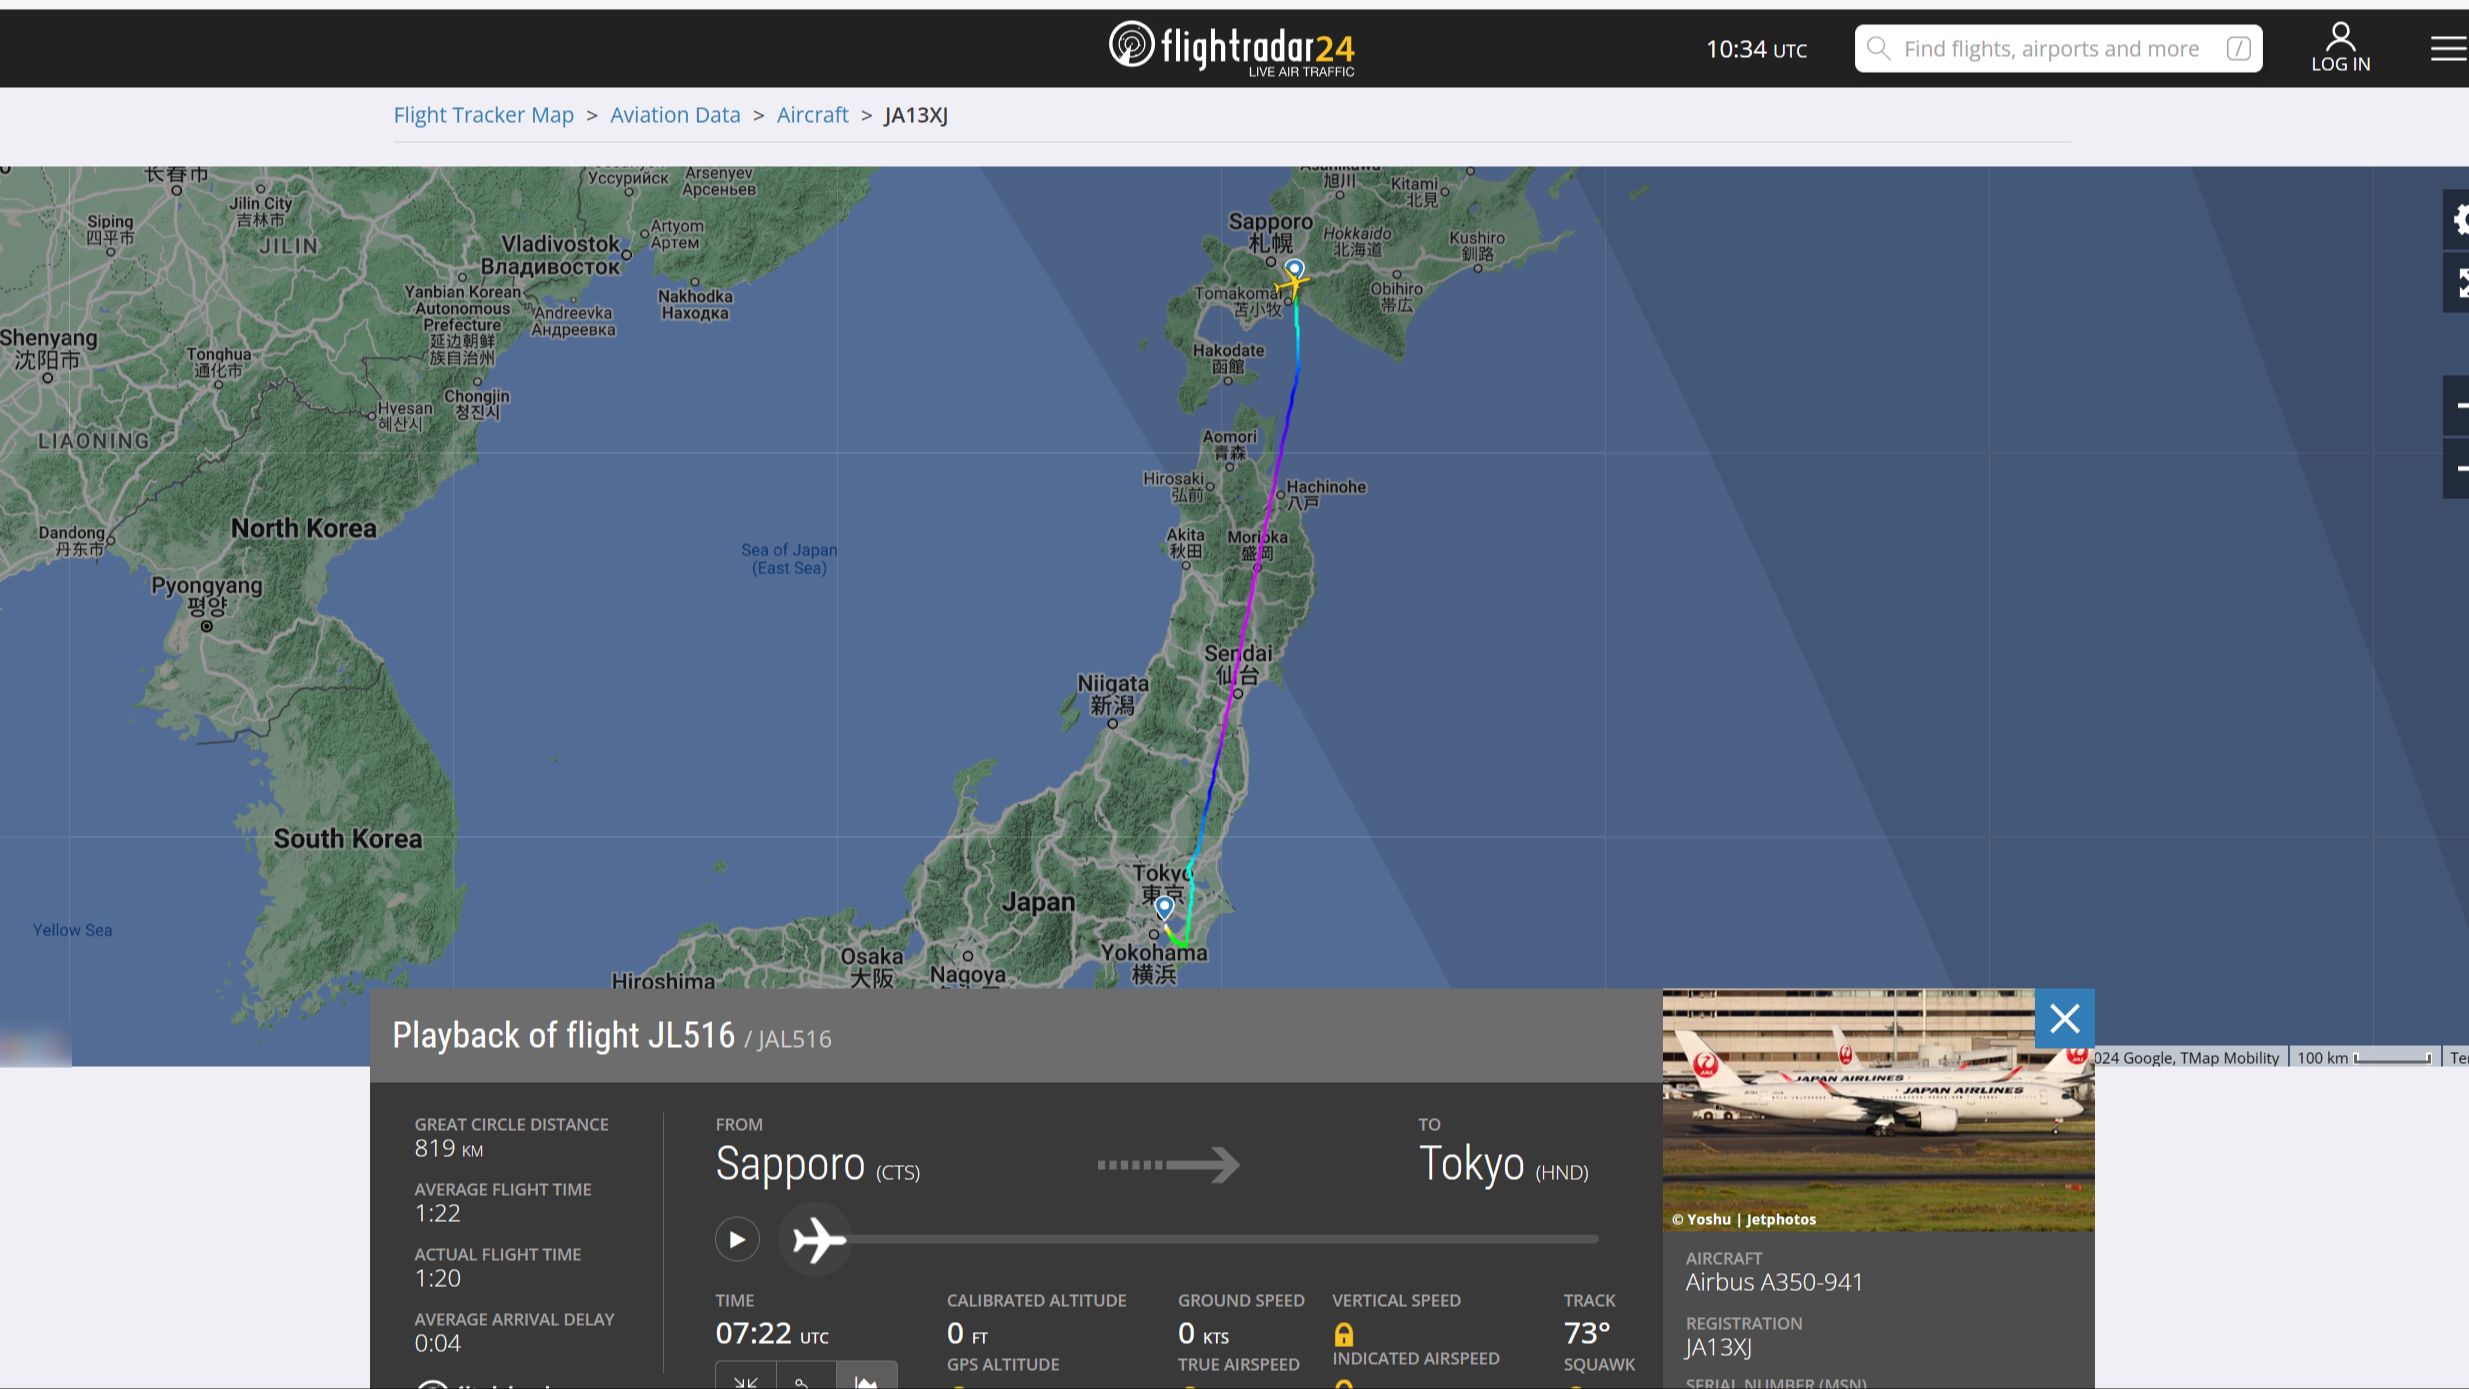Enter fullscreen map view

pos(2460,283)
